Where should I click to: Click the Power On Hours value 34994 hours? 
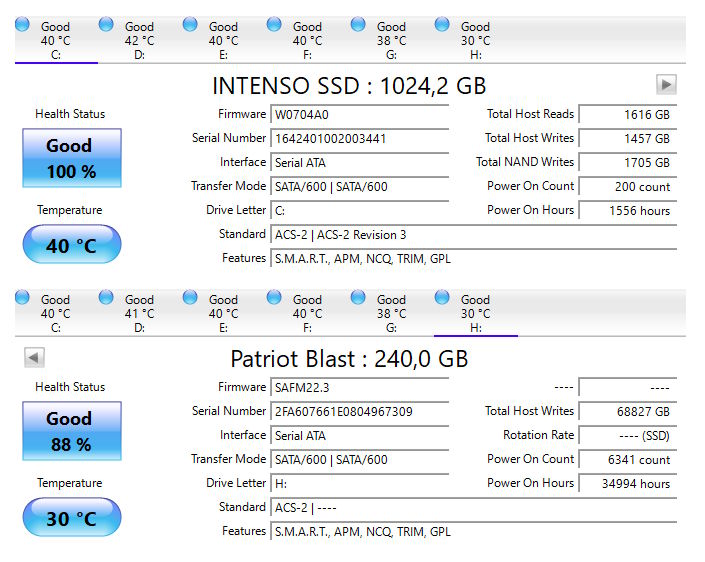627,484
